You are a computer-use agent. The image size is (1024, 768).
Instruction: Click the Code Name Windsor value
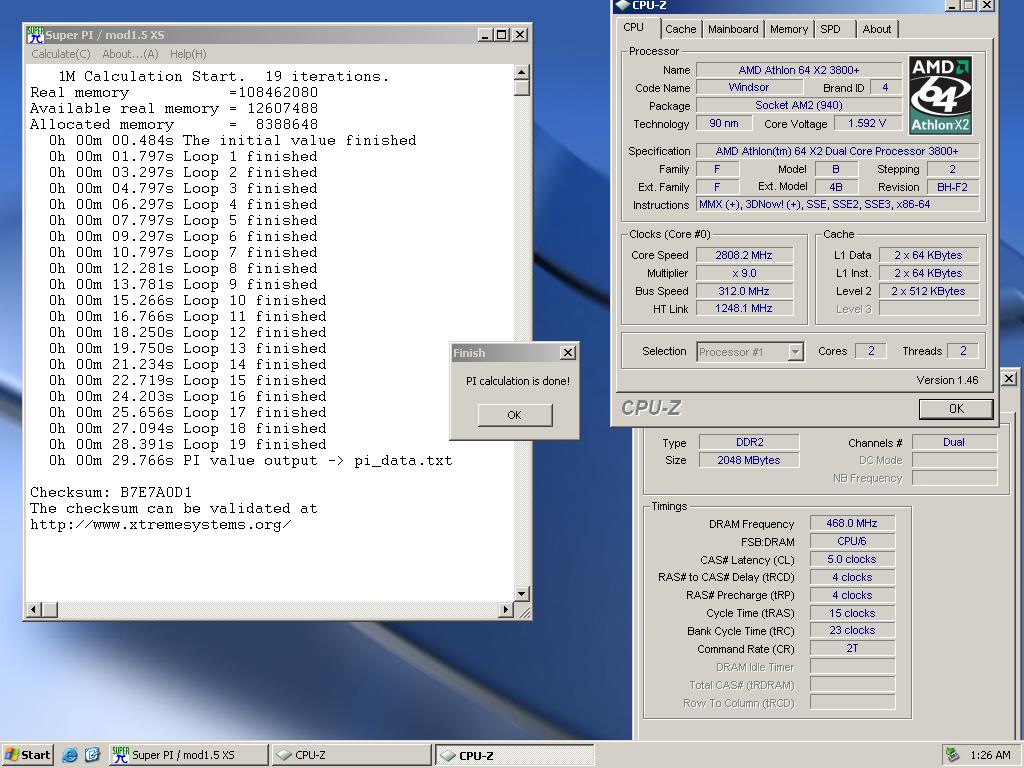pyautogui.click(x=748, y=87)
